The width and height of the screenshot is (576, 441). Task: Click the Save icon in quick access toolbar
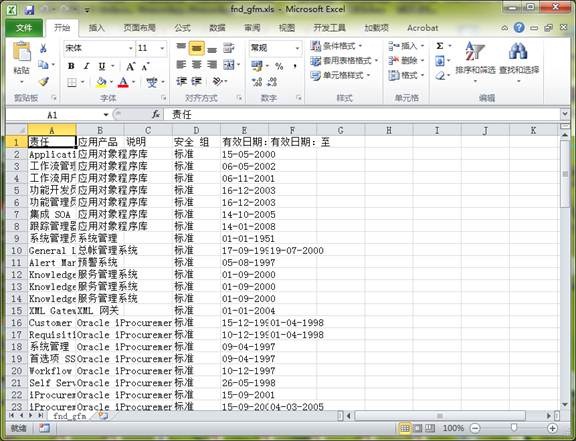pos(29,10)
